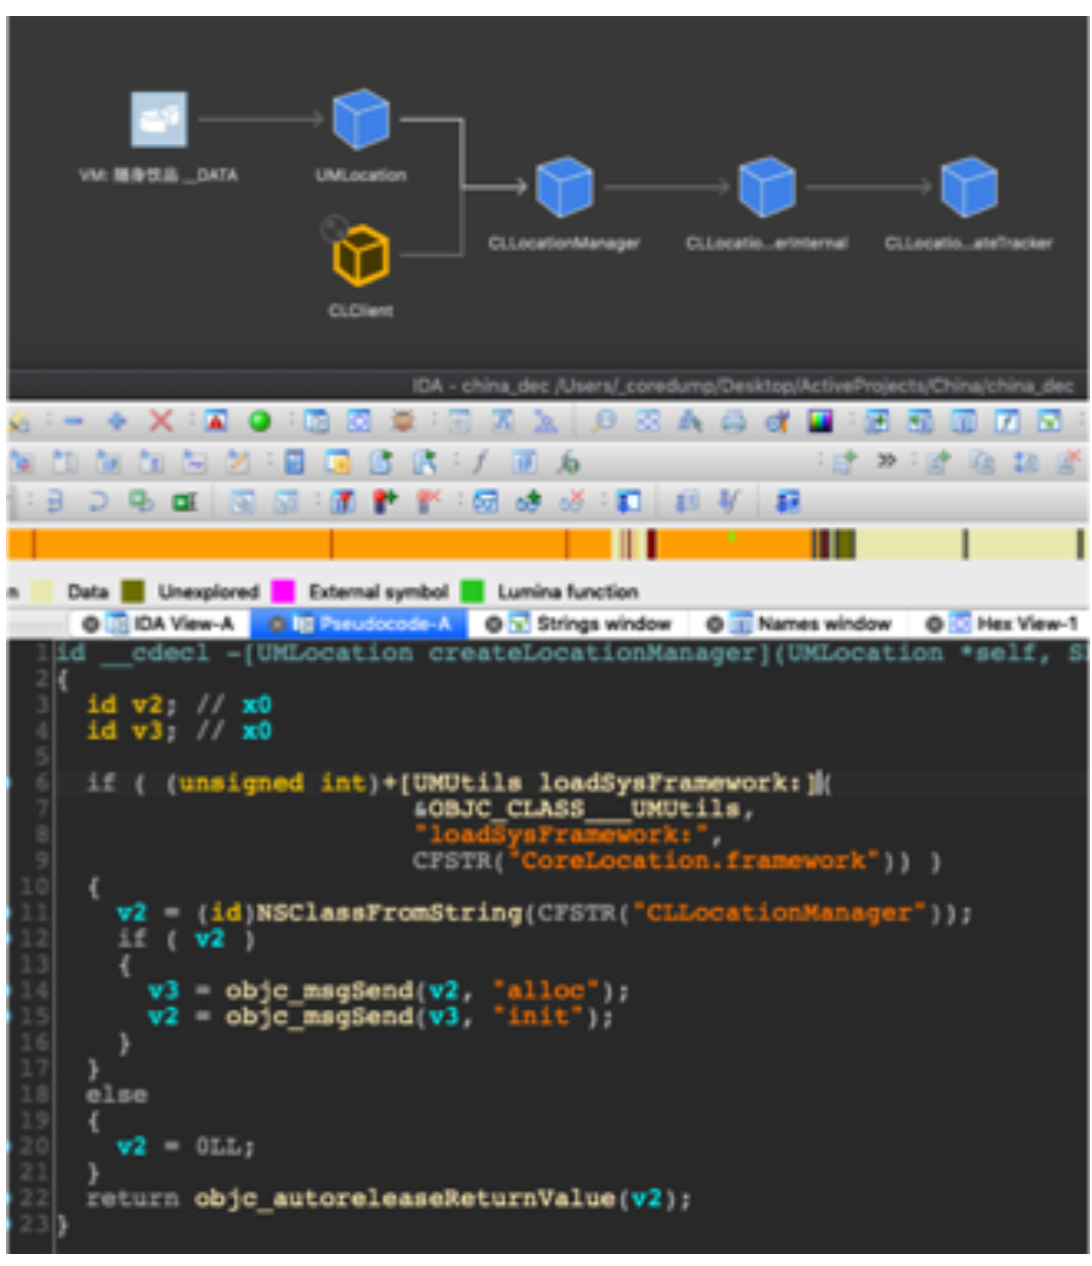
Task: Click the Lumina function green swatch
Action: [x=472, y=591]
